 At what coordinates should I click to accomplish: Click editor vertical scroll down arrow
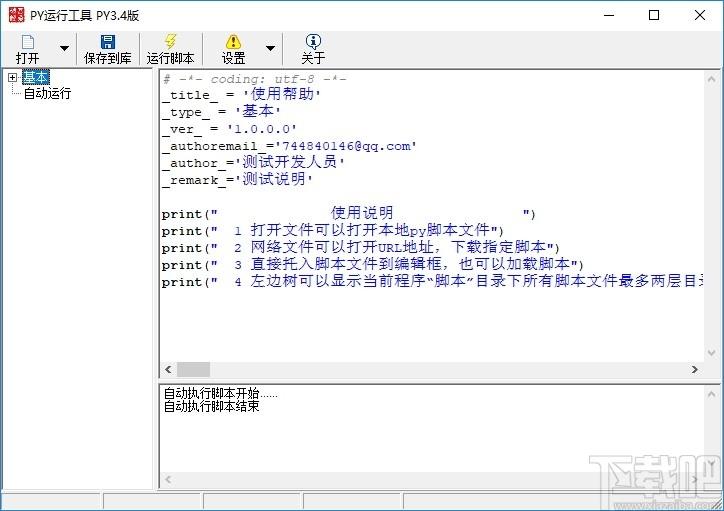point(711,353)
